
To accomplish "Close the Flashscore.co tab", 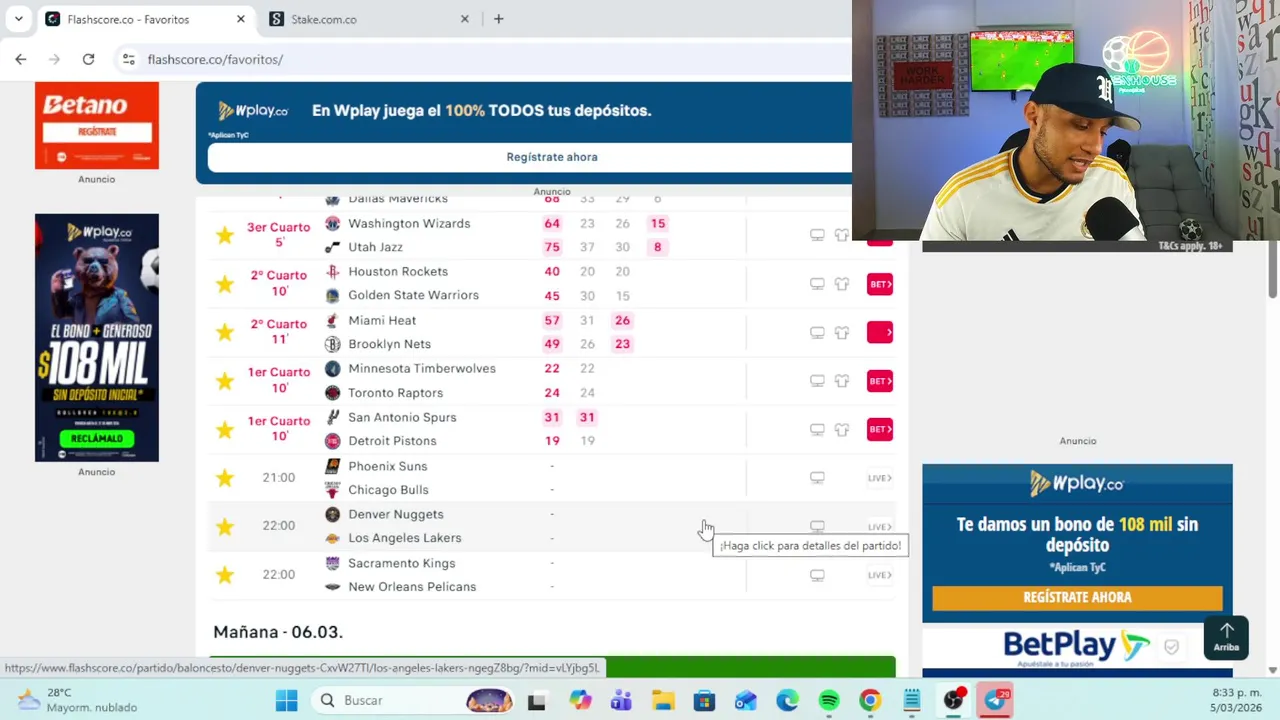I will [241, 19].
